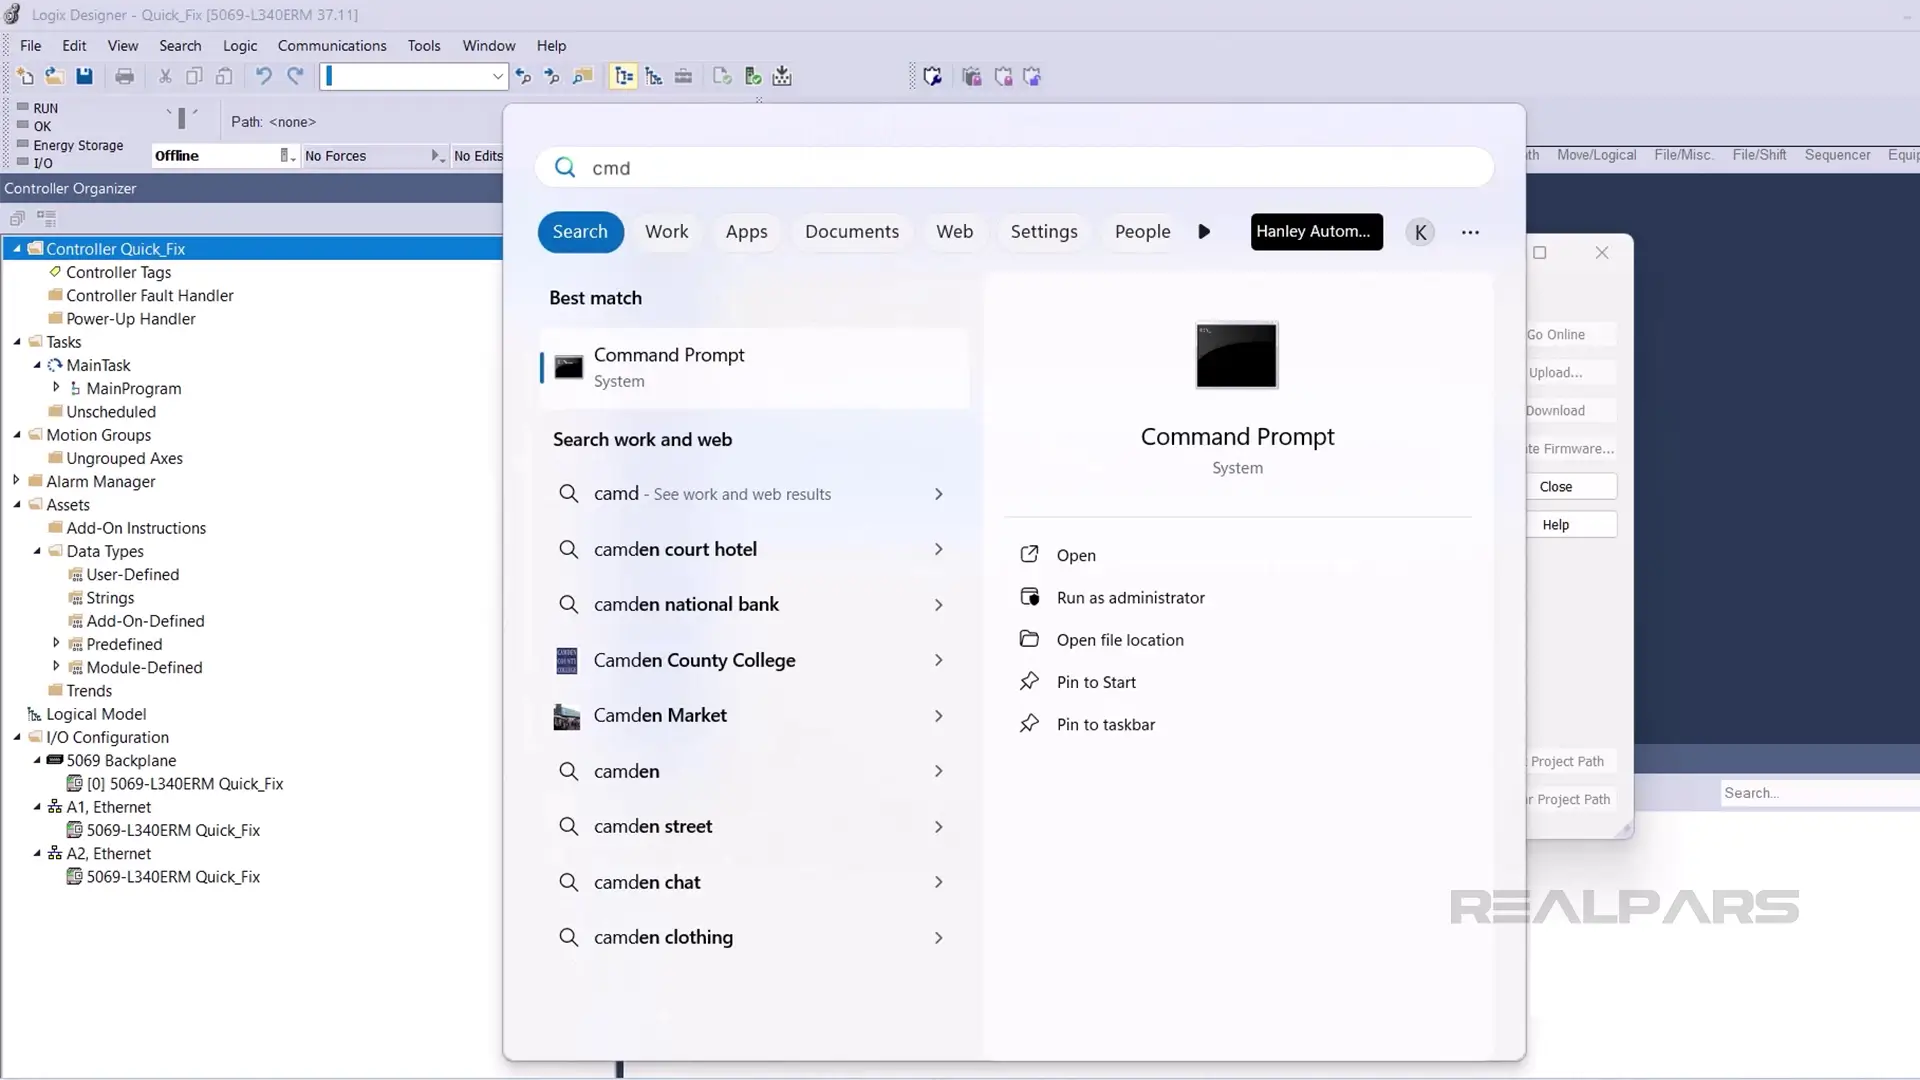Click the Search... field in the background window
The image size is (1920, 1080).
coord(1818,793)
